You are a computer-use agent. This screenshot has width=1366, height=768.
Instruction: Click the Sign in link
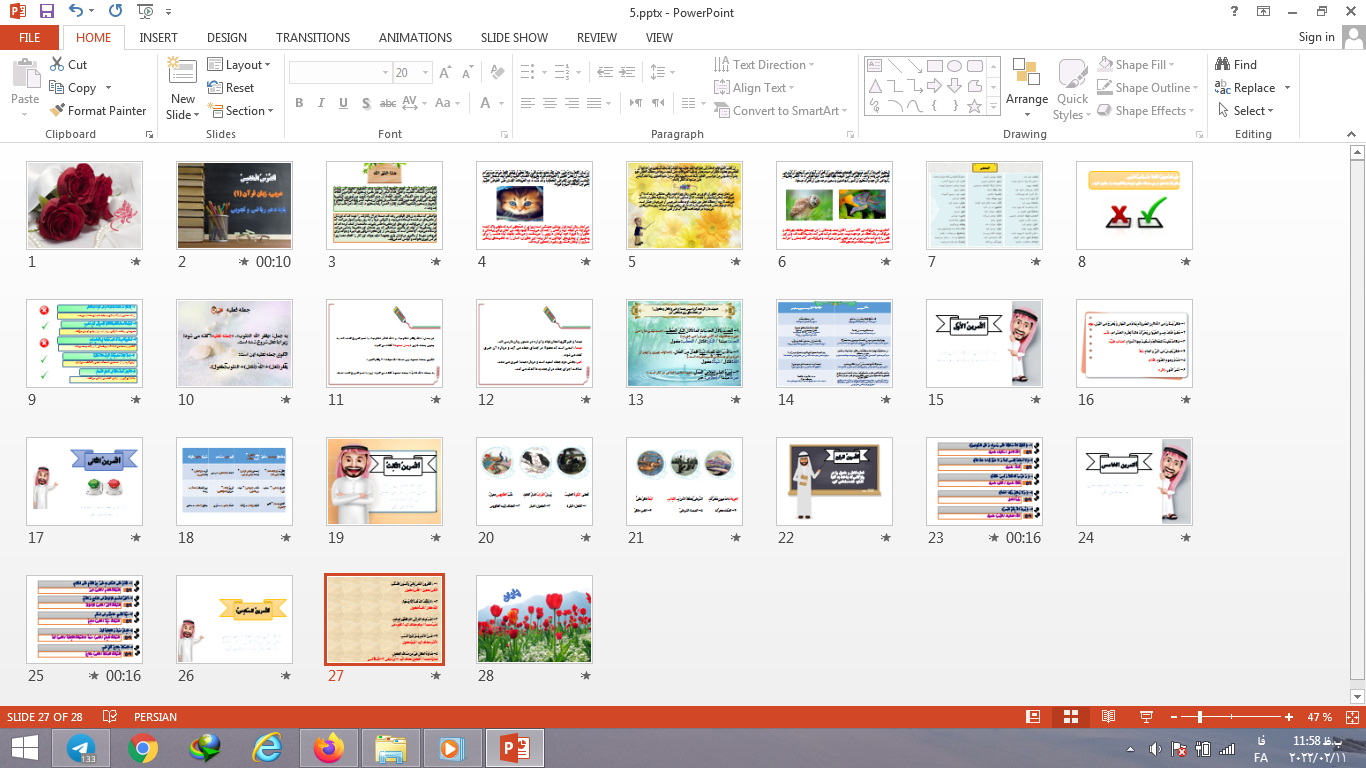click(1316, 37)
